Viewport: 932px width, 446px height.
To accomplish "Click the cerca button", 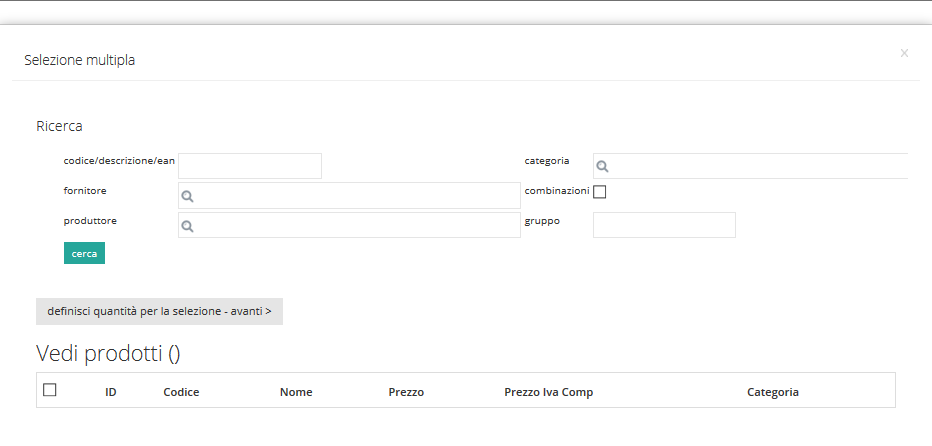I will click(x=84, y=253).
